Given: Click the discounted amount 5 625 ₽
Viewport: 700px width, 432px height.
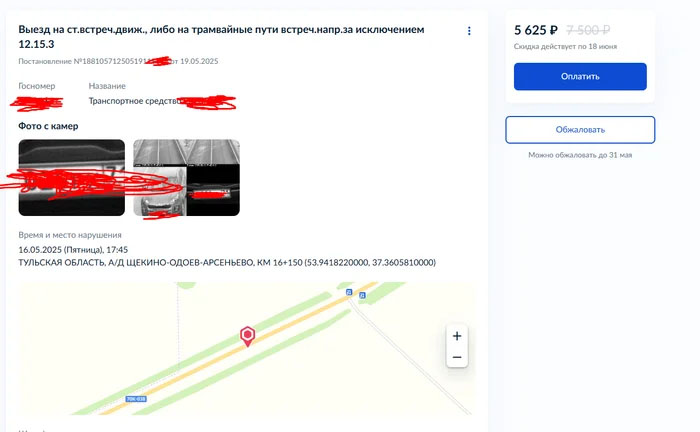Looking at the screenshot, I should [536, 30].
